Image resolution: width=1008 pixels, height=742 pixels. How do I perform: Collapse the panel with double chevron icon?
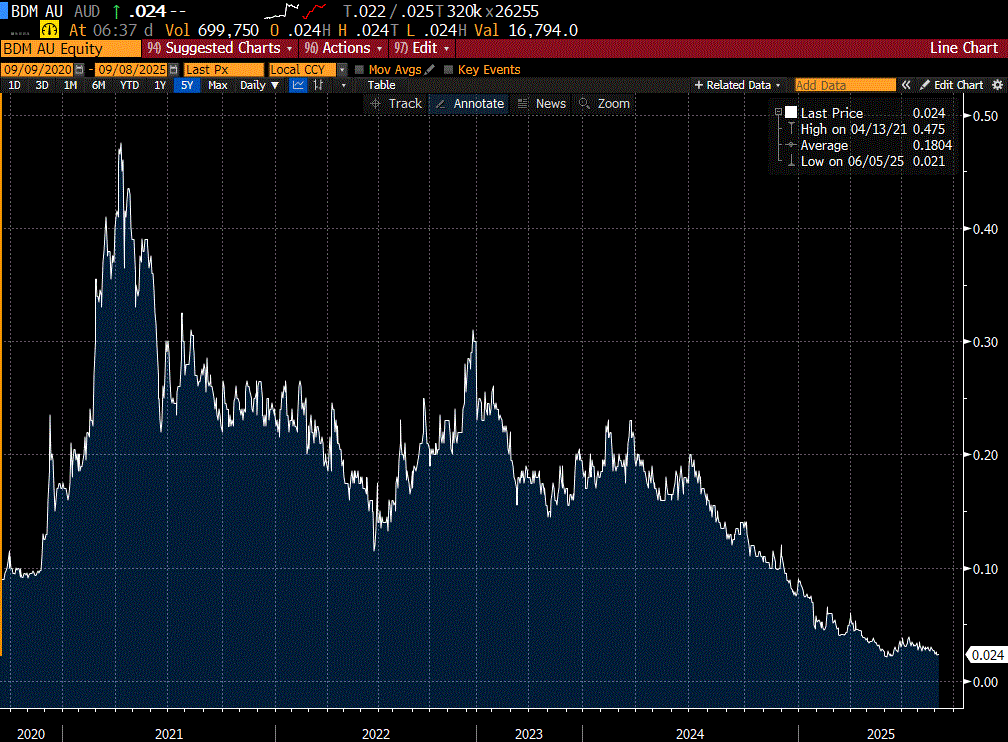click(907, 85)
